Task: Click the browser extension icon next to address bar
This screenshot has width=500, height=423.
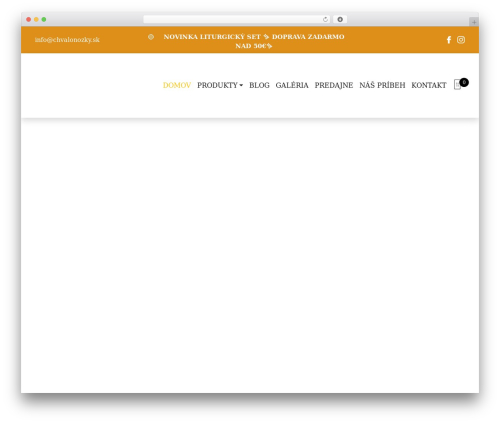Action: (x=340, y=19)
